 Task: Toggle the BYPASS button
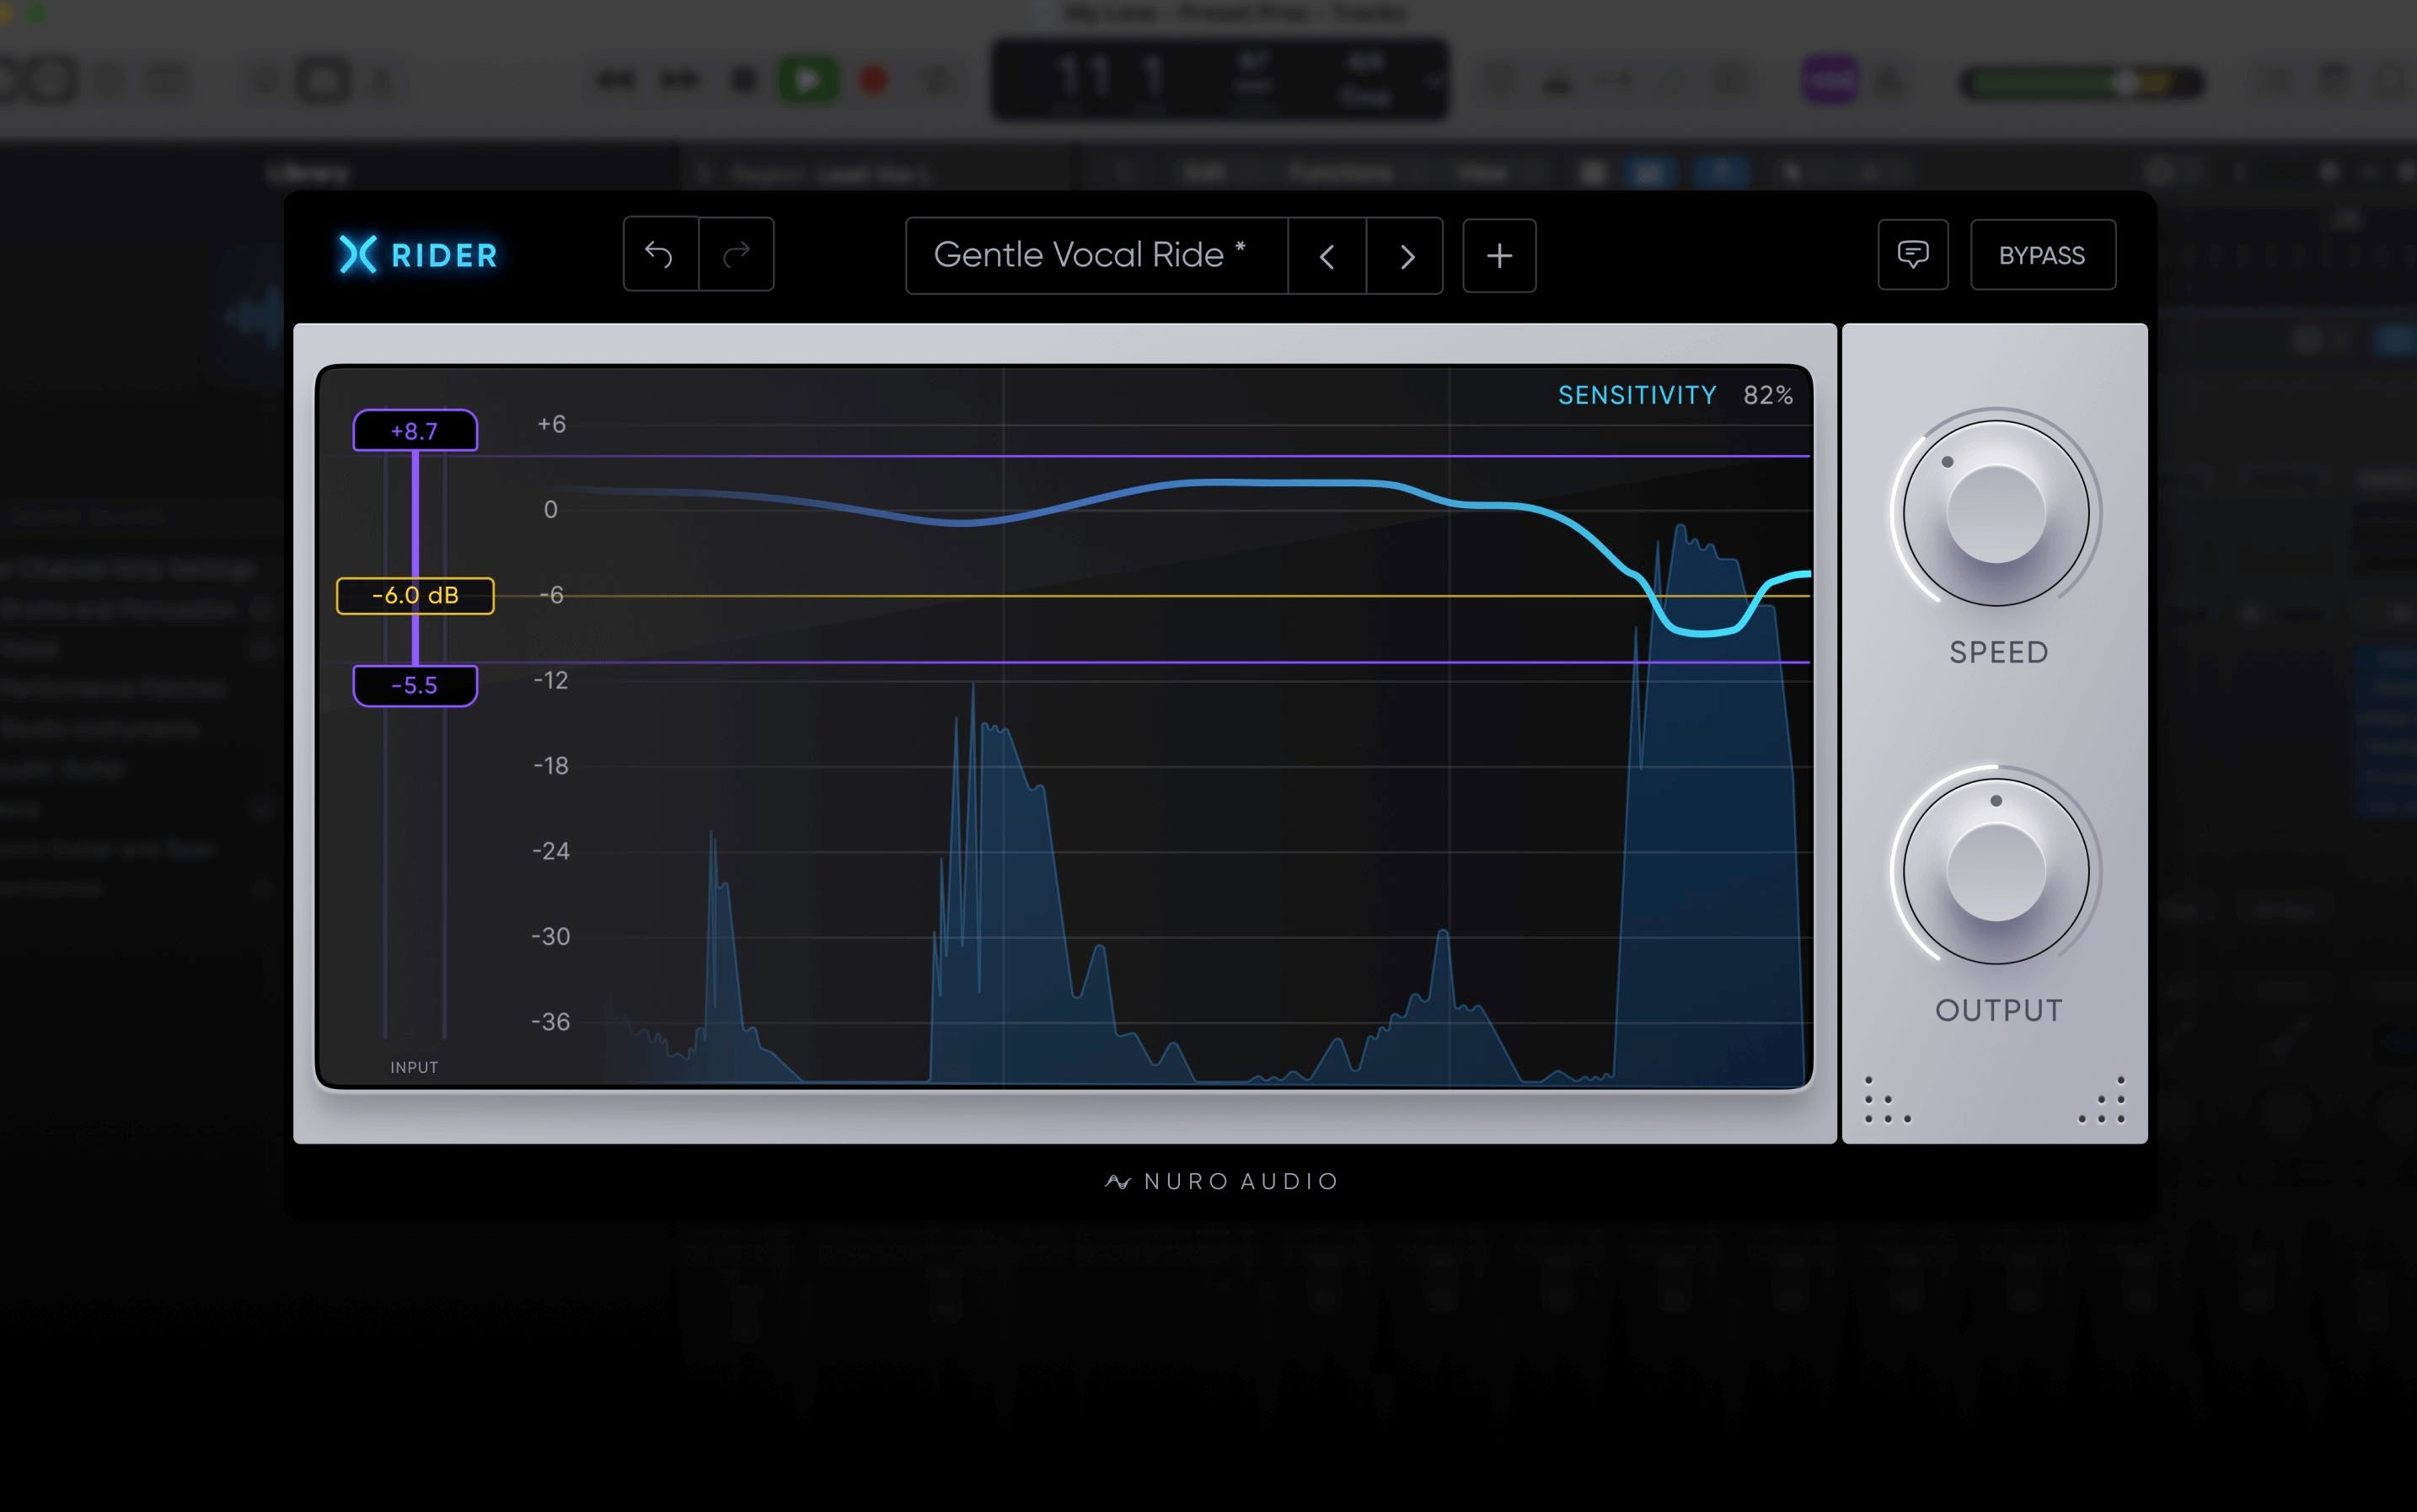click(2041, 255)
